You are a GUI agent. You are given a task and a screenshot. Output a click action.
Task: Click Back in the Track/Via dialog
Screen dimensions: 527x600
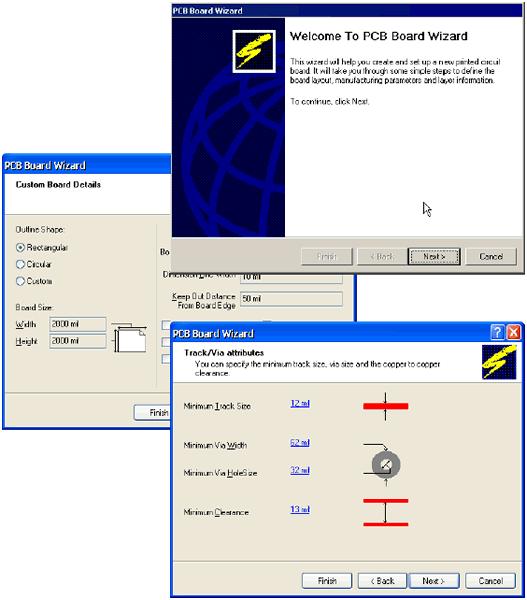(x=382, y=581)
